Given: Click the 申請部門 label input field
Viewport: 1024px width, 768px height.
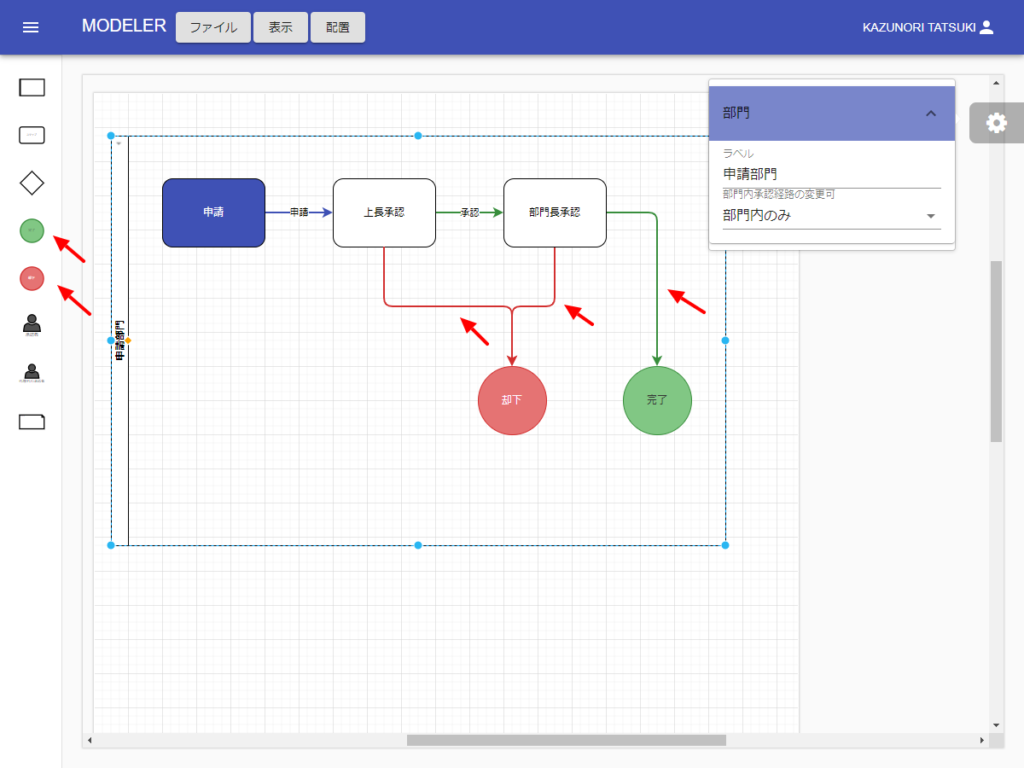Looking at the screenshot, I should tap(831, 174).
